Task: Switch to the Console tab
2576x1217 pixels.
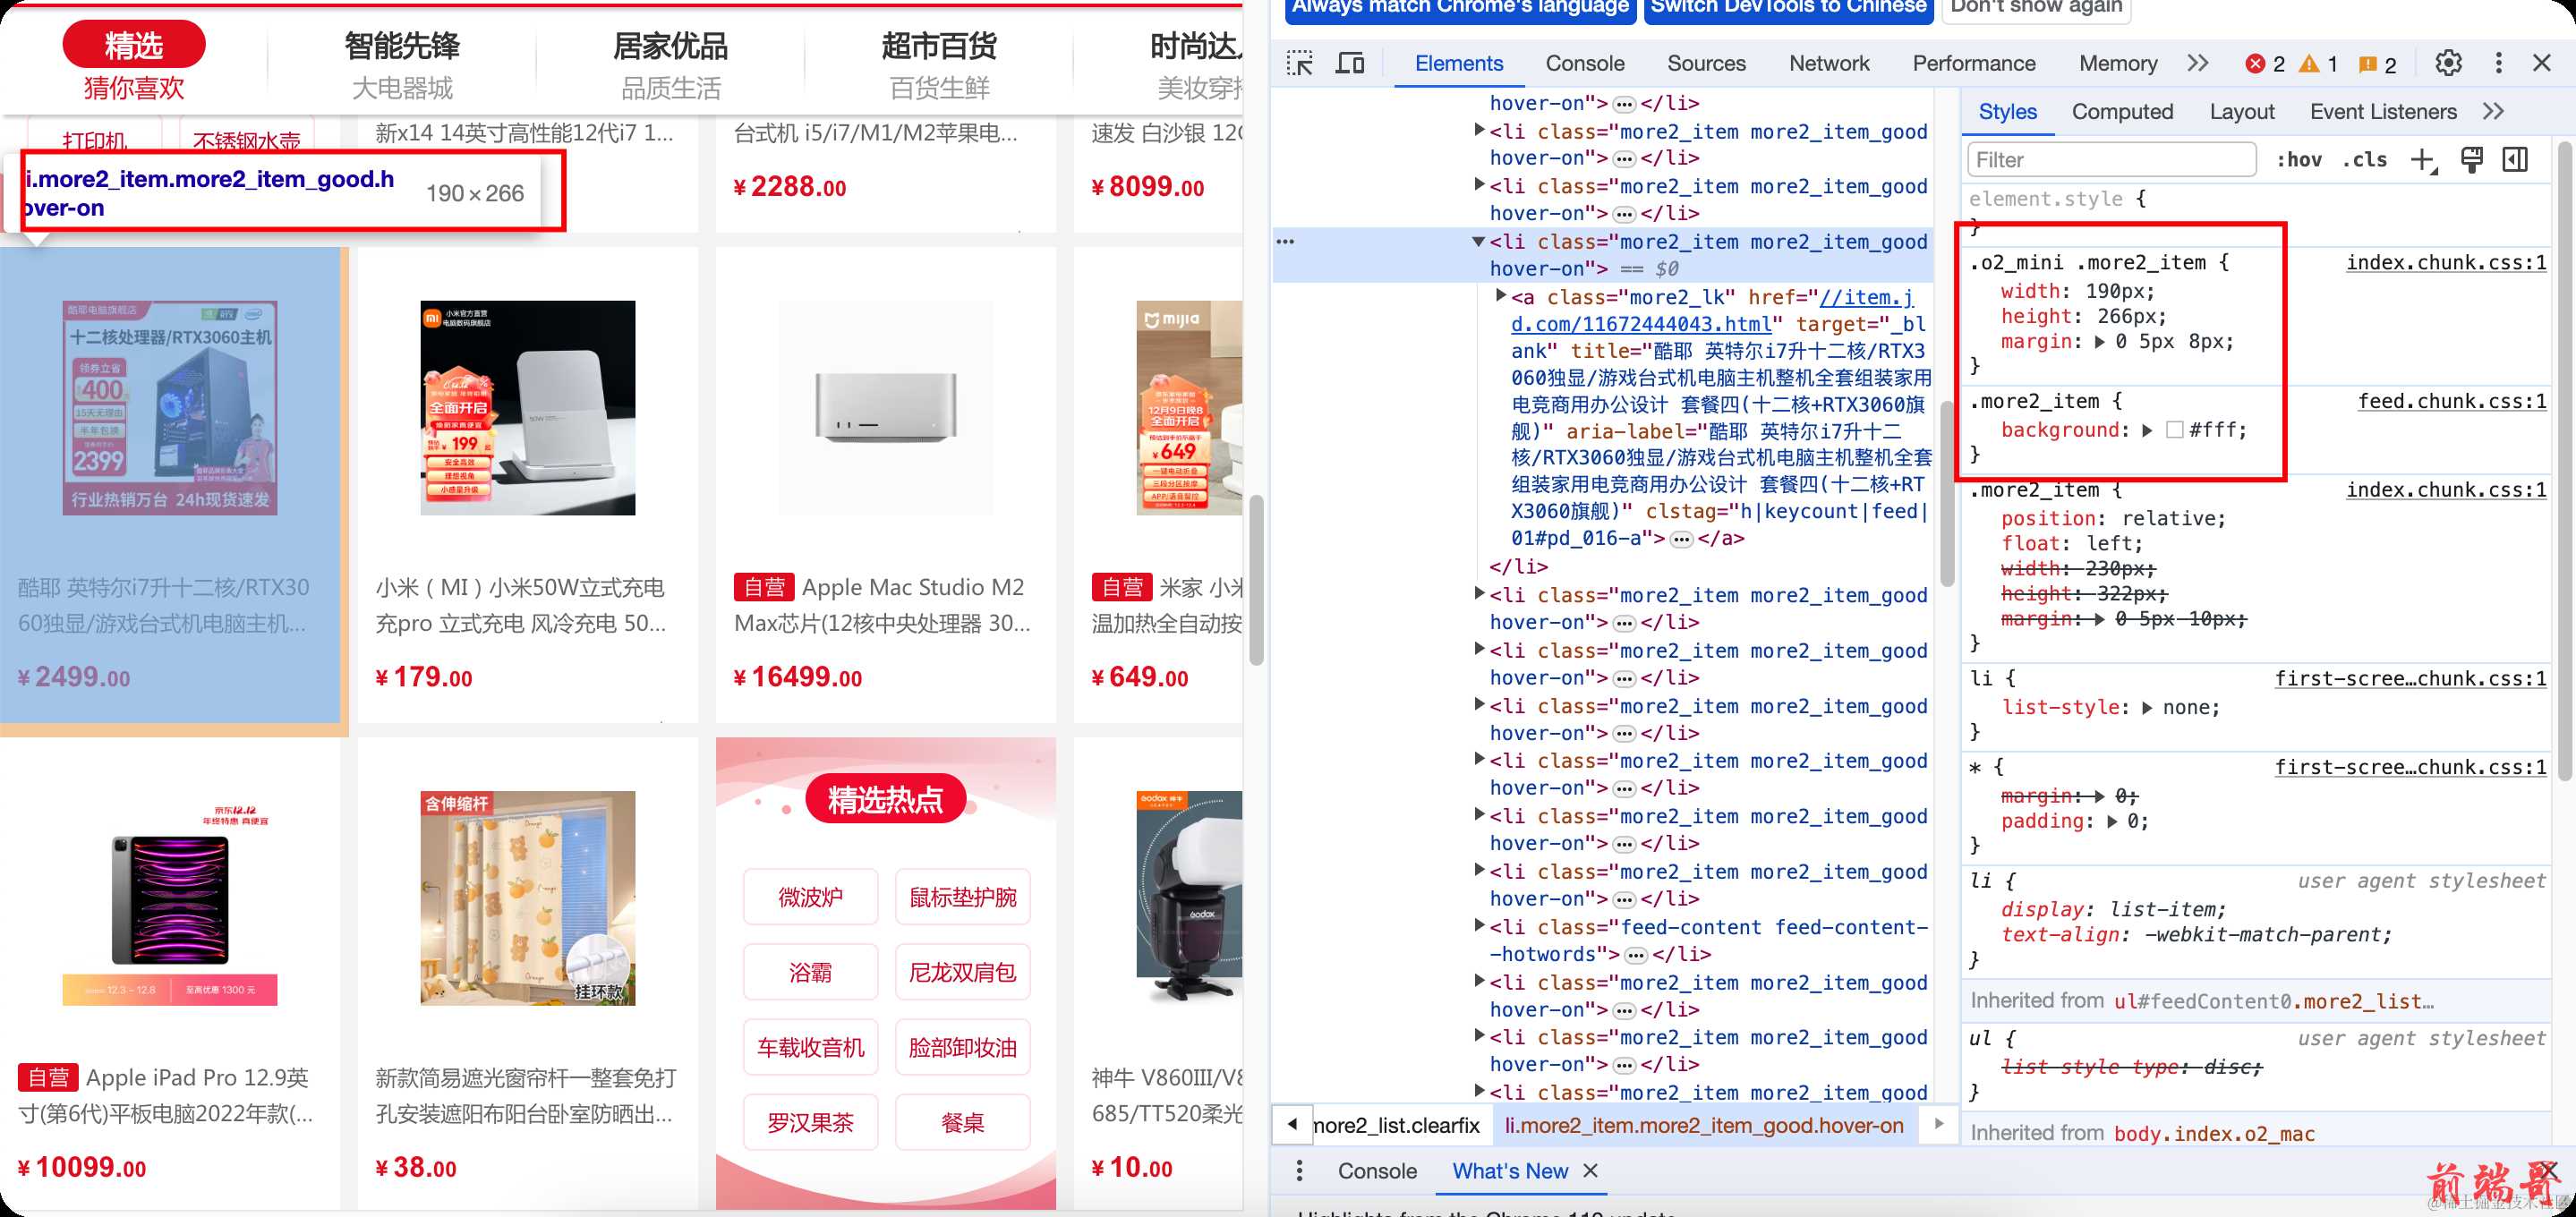Action: (x=1584, y=64)
